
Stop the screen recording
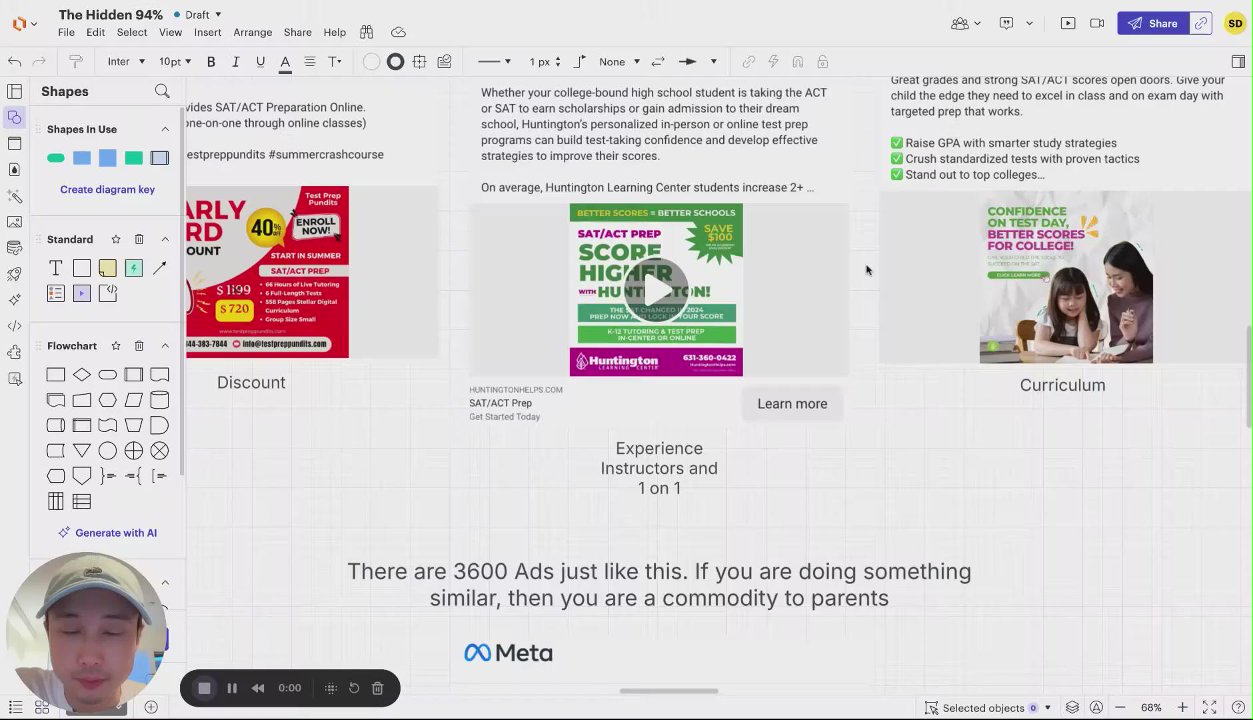pyautogui.click(x=204, y=688)
